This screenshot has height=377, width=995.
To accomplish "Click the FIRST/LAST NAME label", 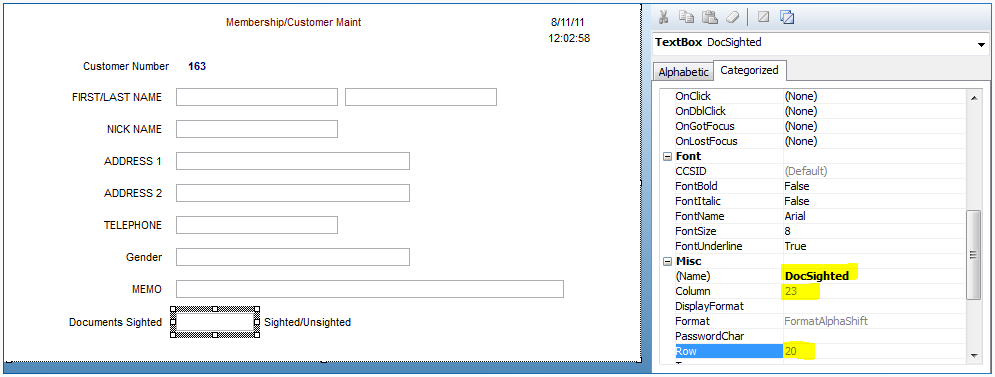I will tap(117, 97).
